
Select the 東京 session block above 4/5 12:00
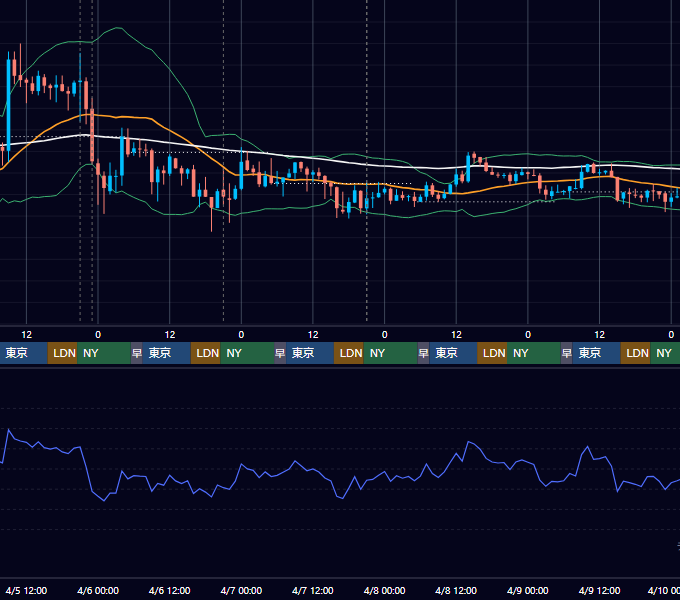[x=23, y=353]
